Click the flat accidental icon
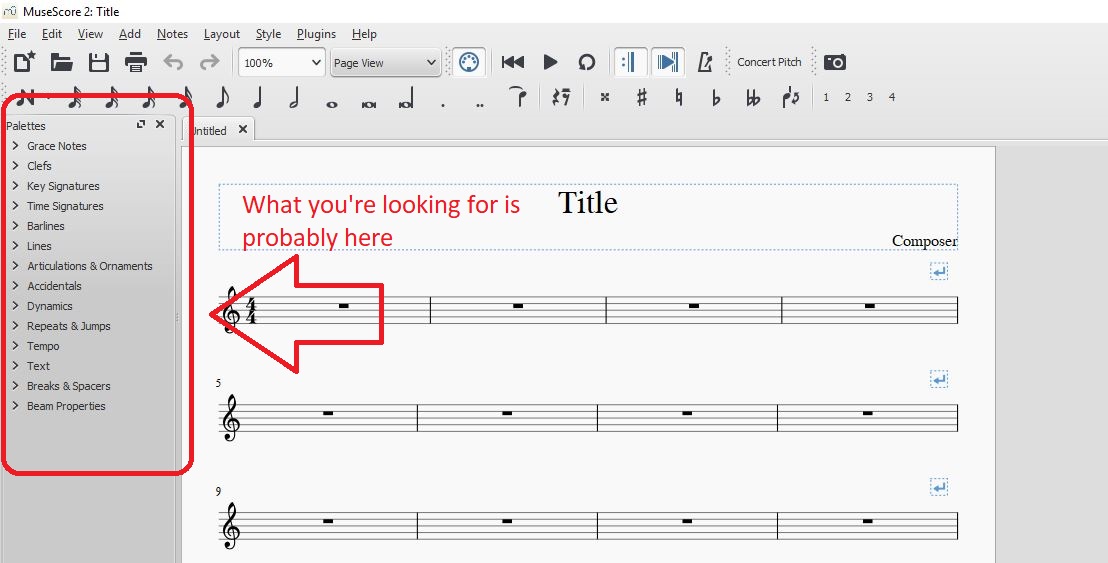Screen dimensions: 1108x563 (716, 97)
